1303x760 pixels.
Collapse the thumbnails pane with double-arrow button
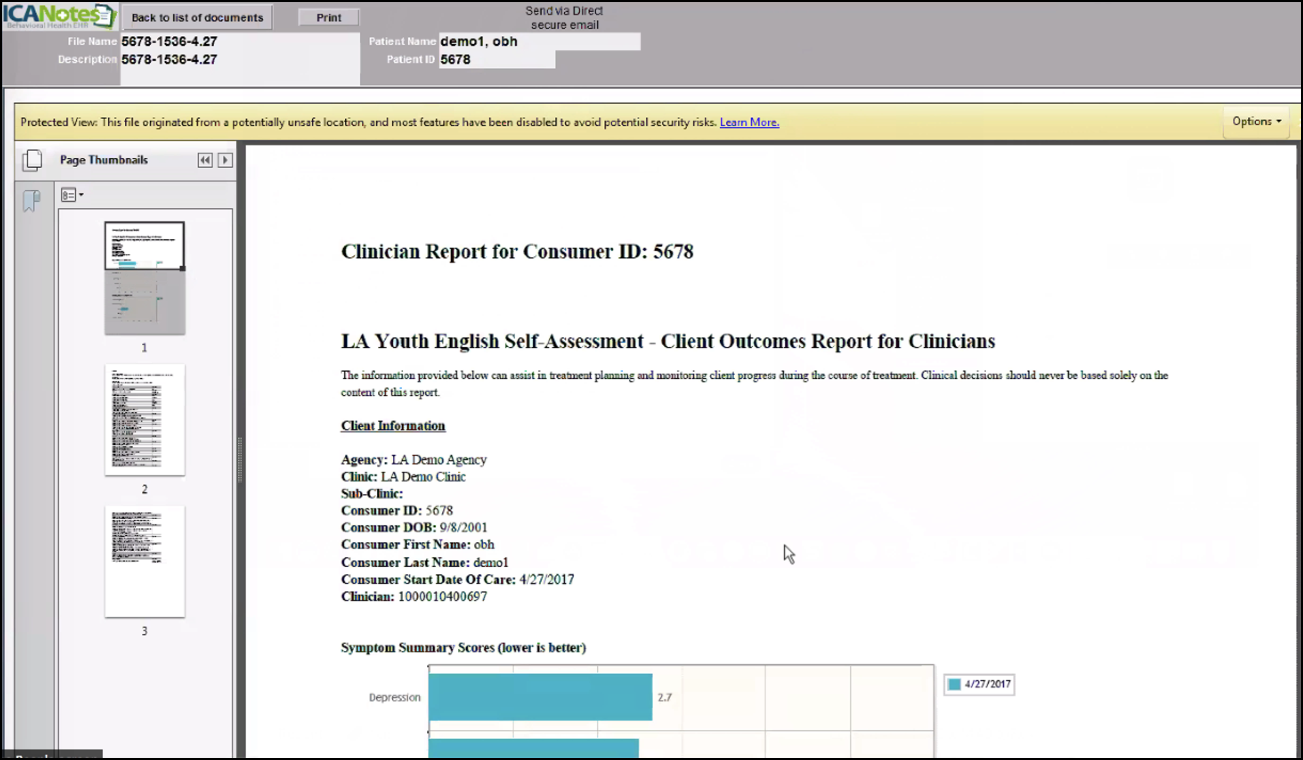click(x=205, y=160)
